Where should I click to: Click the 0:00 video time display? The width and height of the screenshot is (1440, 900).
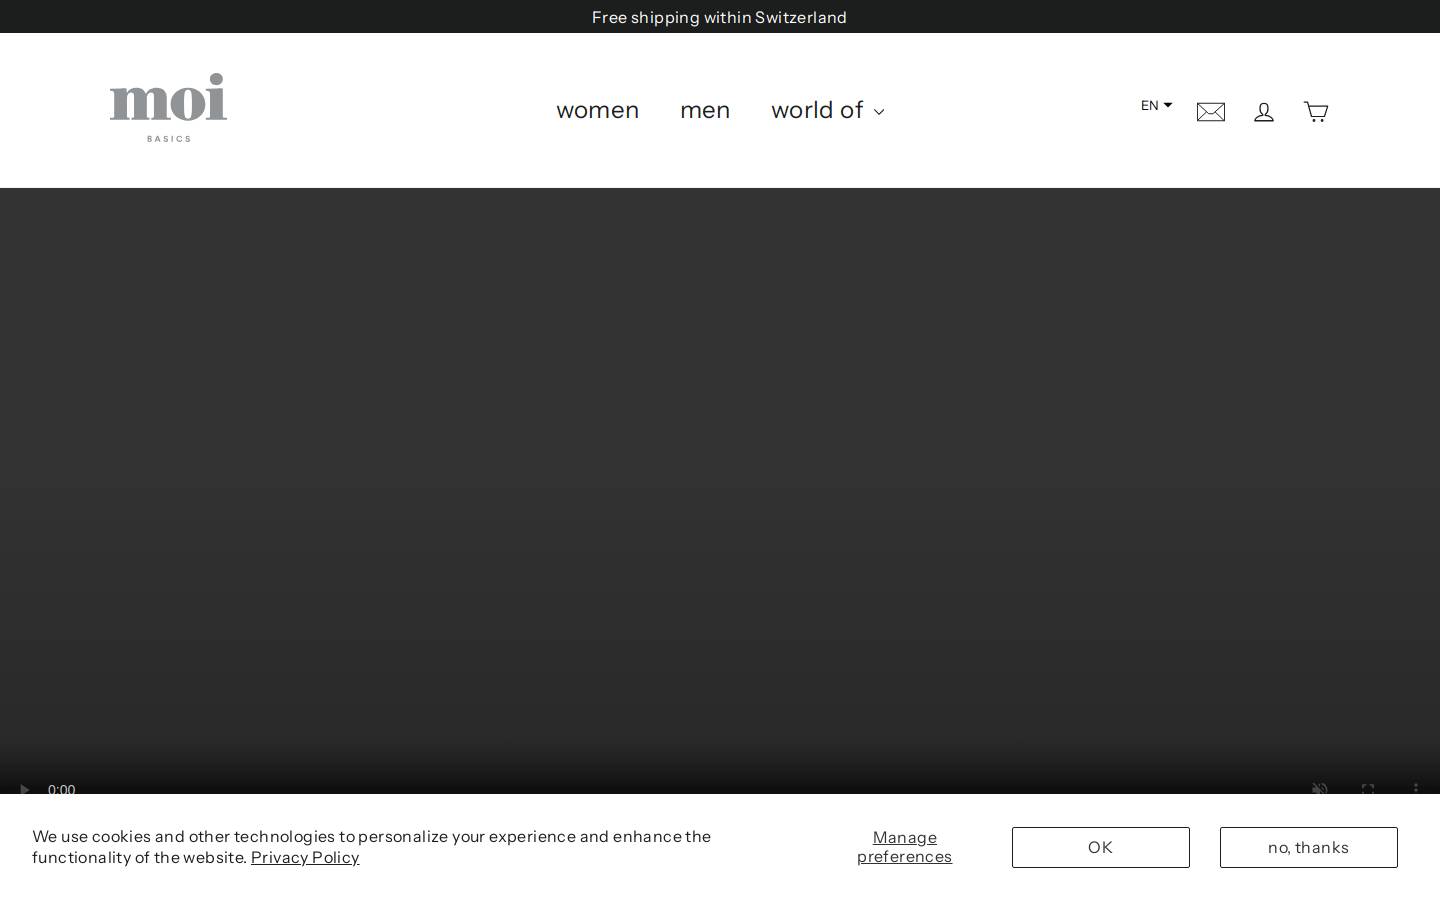click(x=61, y=789)
